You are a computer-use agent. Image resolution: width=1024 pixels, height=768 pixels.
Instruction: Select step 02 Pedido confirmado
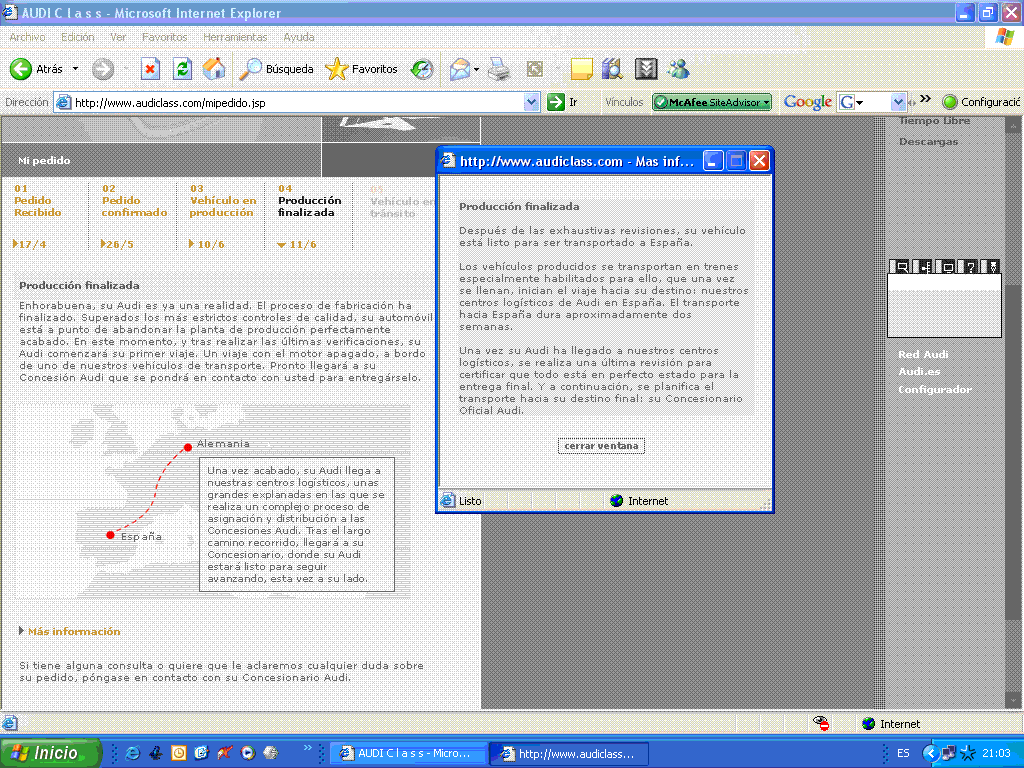pos(134,200)
